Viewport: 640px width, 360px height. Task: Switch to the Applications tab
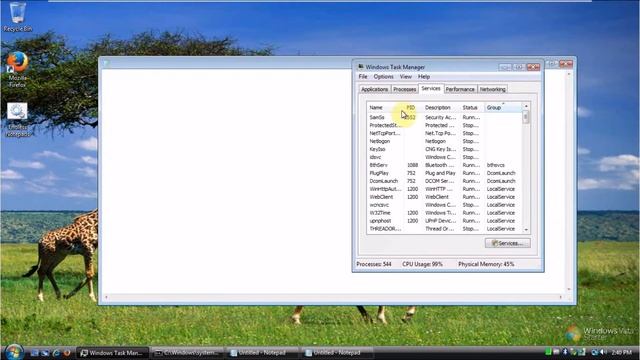point(375,89)
